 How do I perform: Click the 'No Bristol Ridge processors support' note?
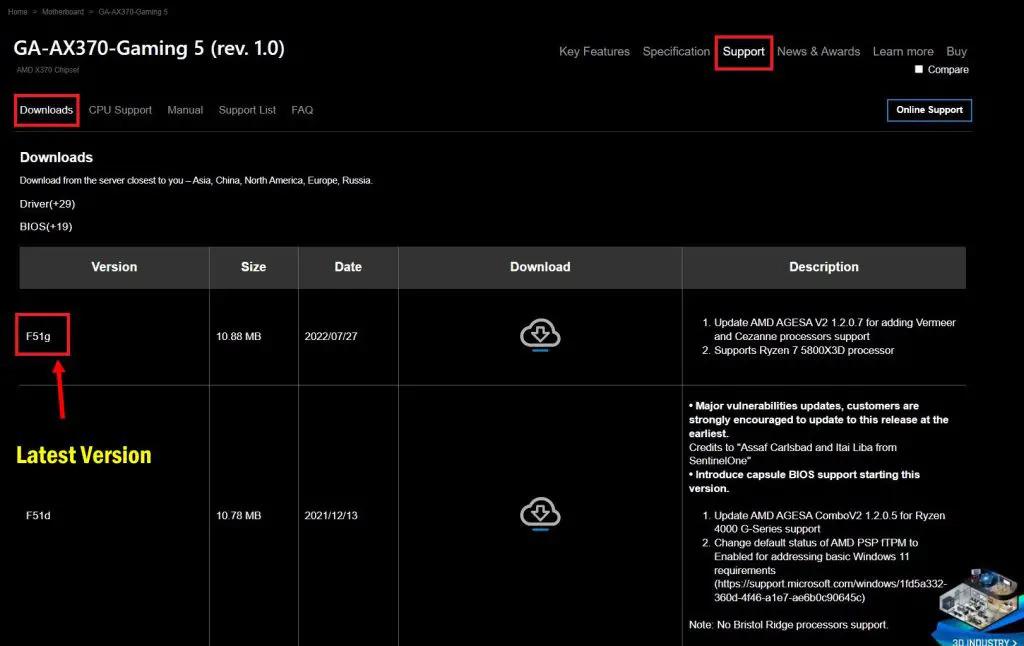click(788, 625)
